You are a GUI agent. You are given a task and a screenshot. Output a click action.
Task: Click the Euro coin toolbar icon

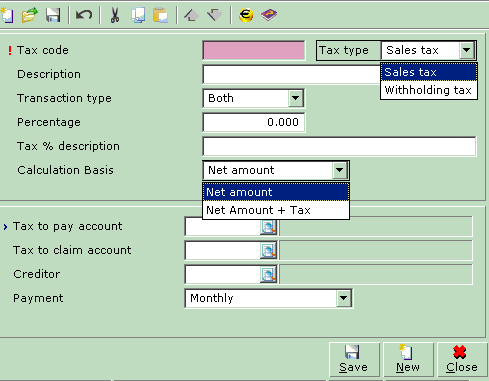(246, 15)
